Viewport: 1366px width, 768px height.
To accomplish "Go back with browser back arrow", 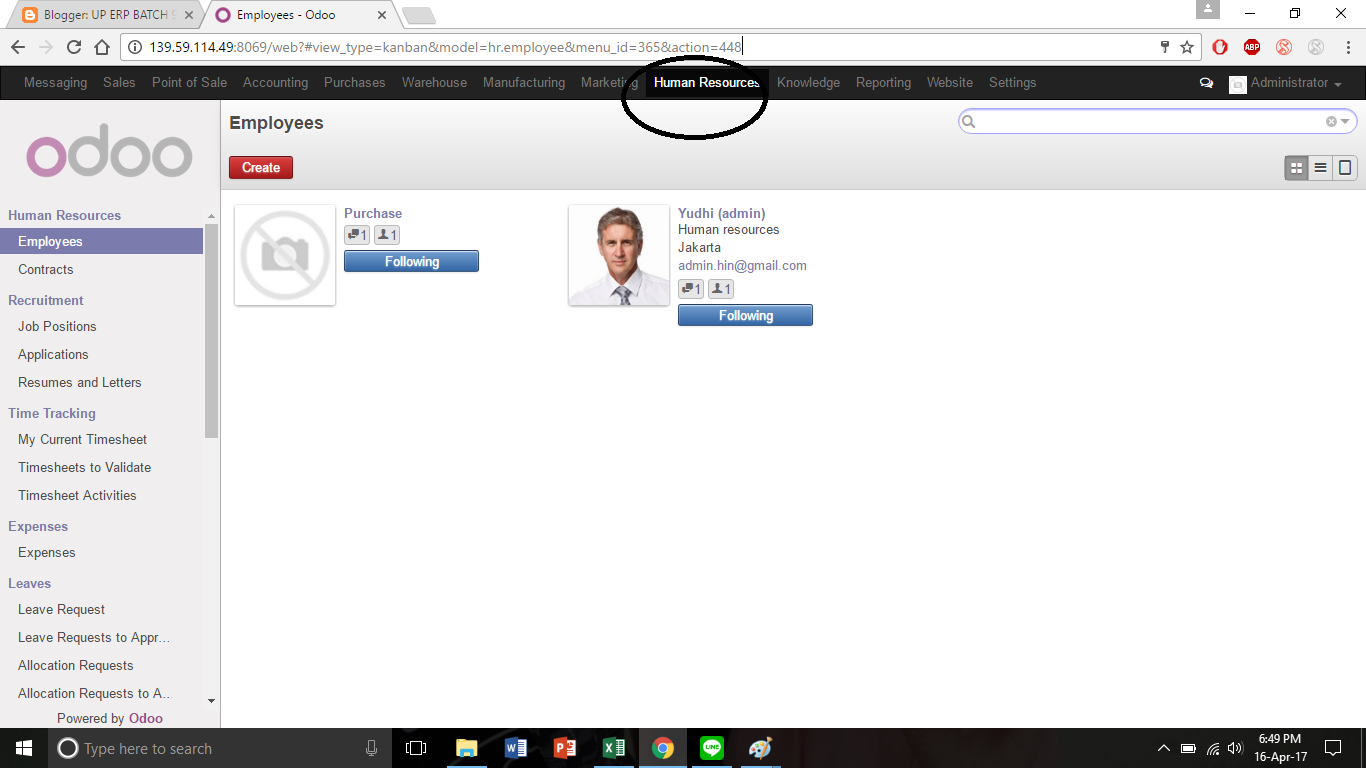I will [18, 47].
